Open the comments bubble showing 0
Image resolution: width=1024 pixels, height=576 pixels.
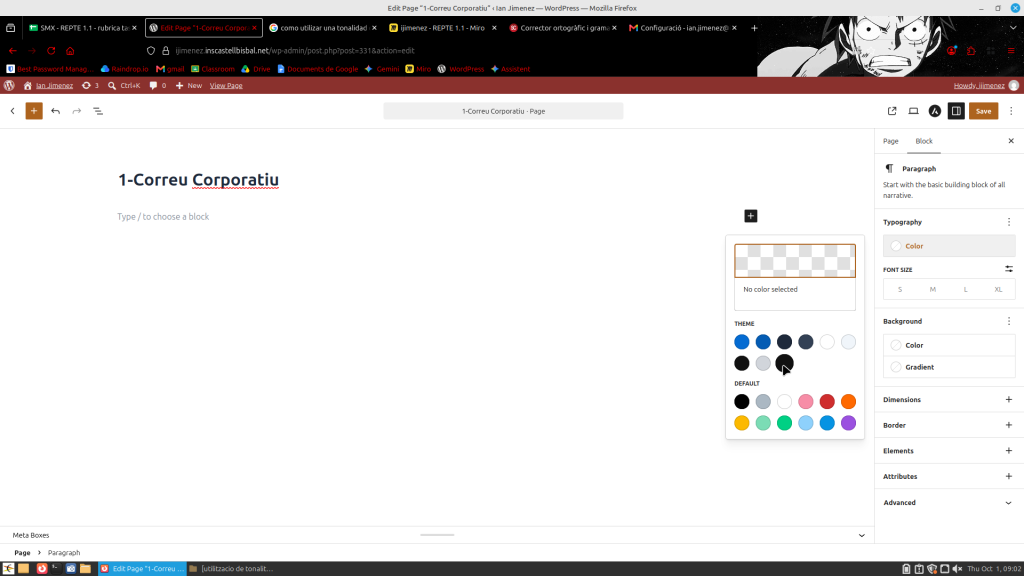coord(157,86)
